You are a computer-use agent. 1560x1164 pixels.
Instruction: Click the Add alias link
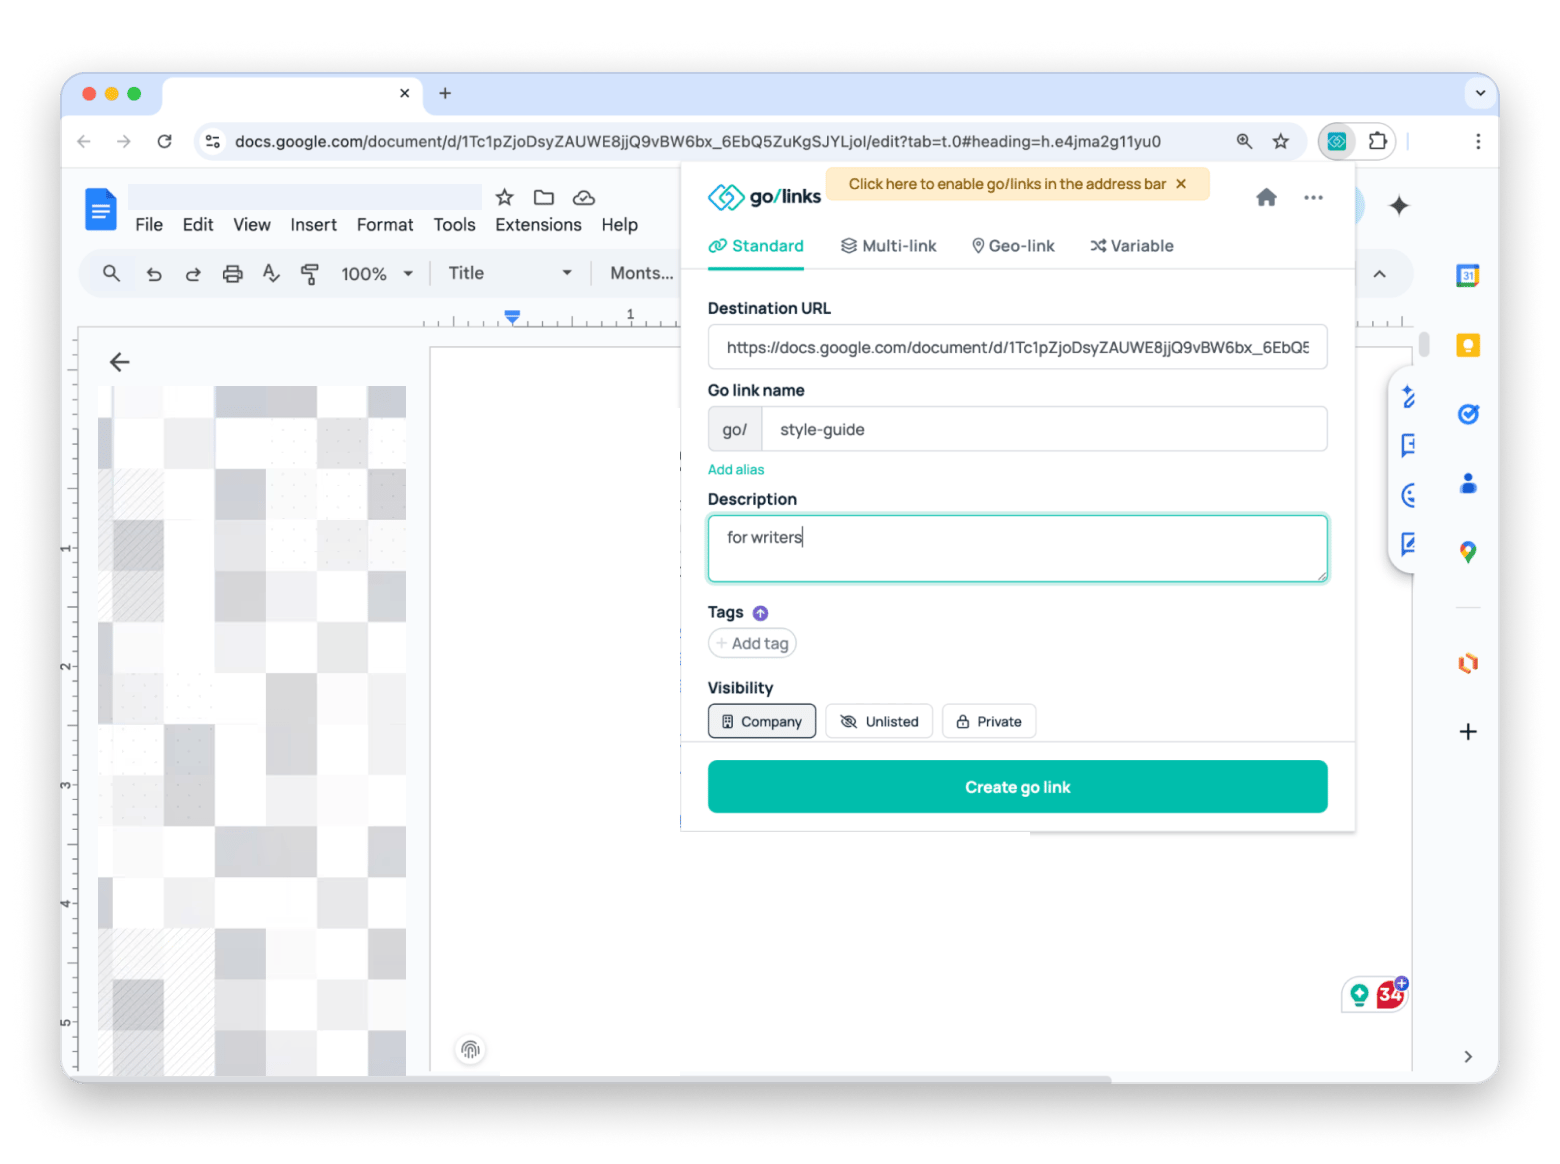coord(736,470)
